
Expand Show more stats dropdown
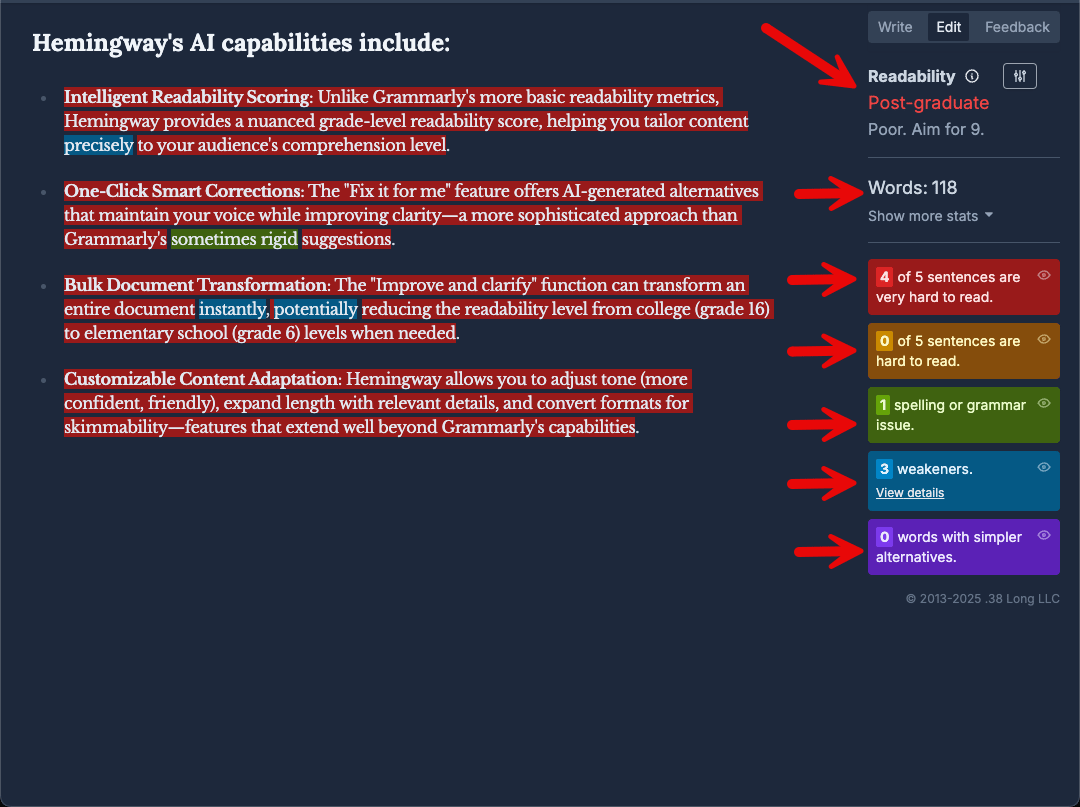click(930, 216)
